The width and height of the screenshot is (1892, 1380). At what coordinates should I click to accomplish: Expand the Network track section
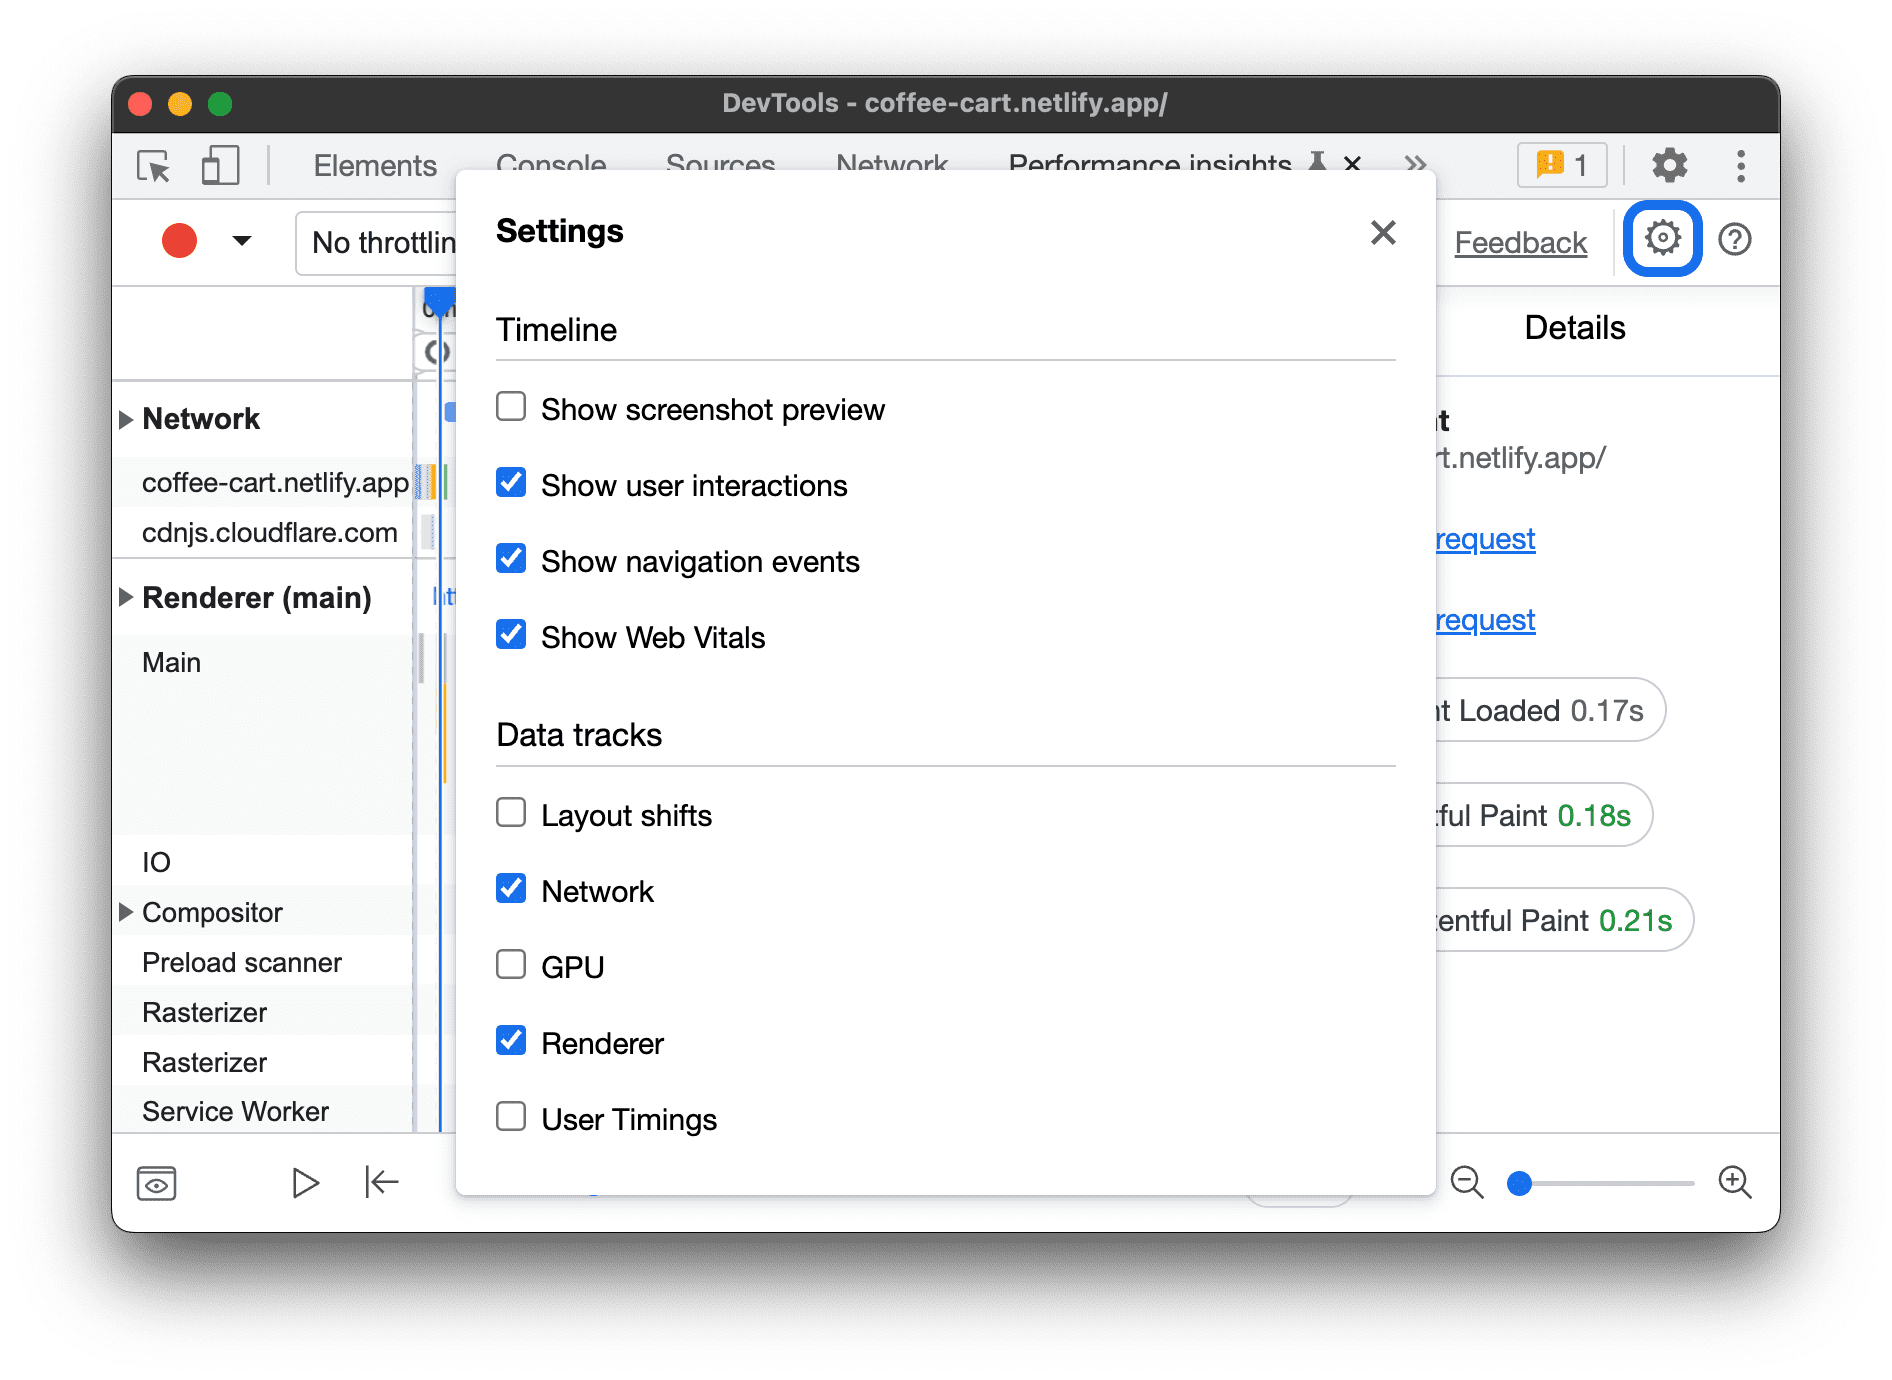coord(126,419)
